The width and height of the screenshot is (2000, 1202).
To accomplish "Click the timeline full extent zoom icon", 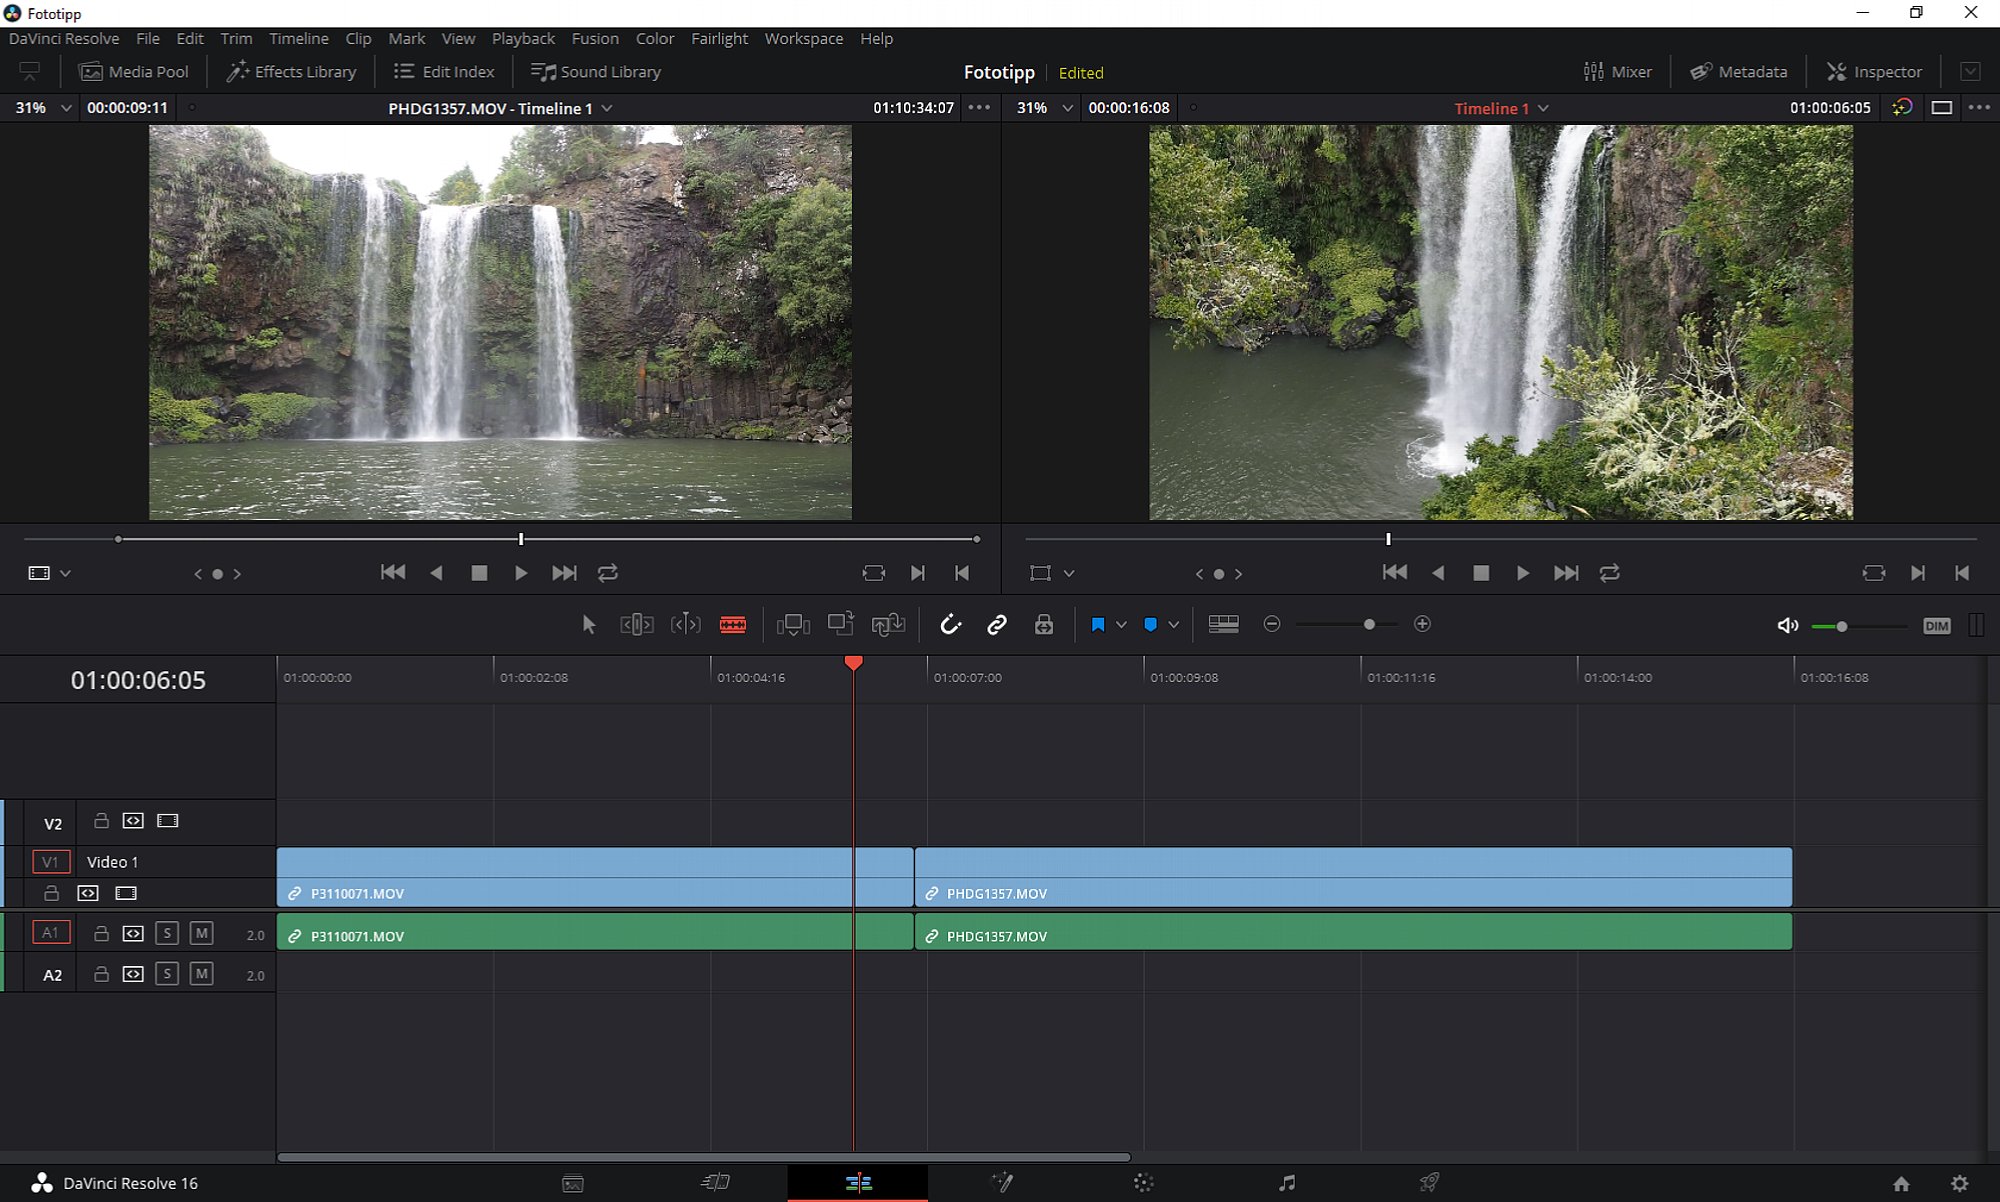I will 1224,624.
